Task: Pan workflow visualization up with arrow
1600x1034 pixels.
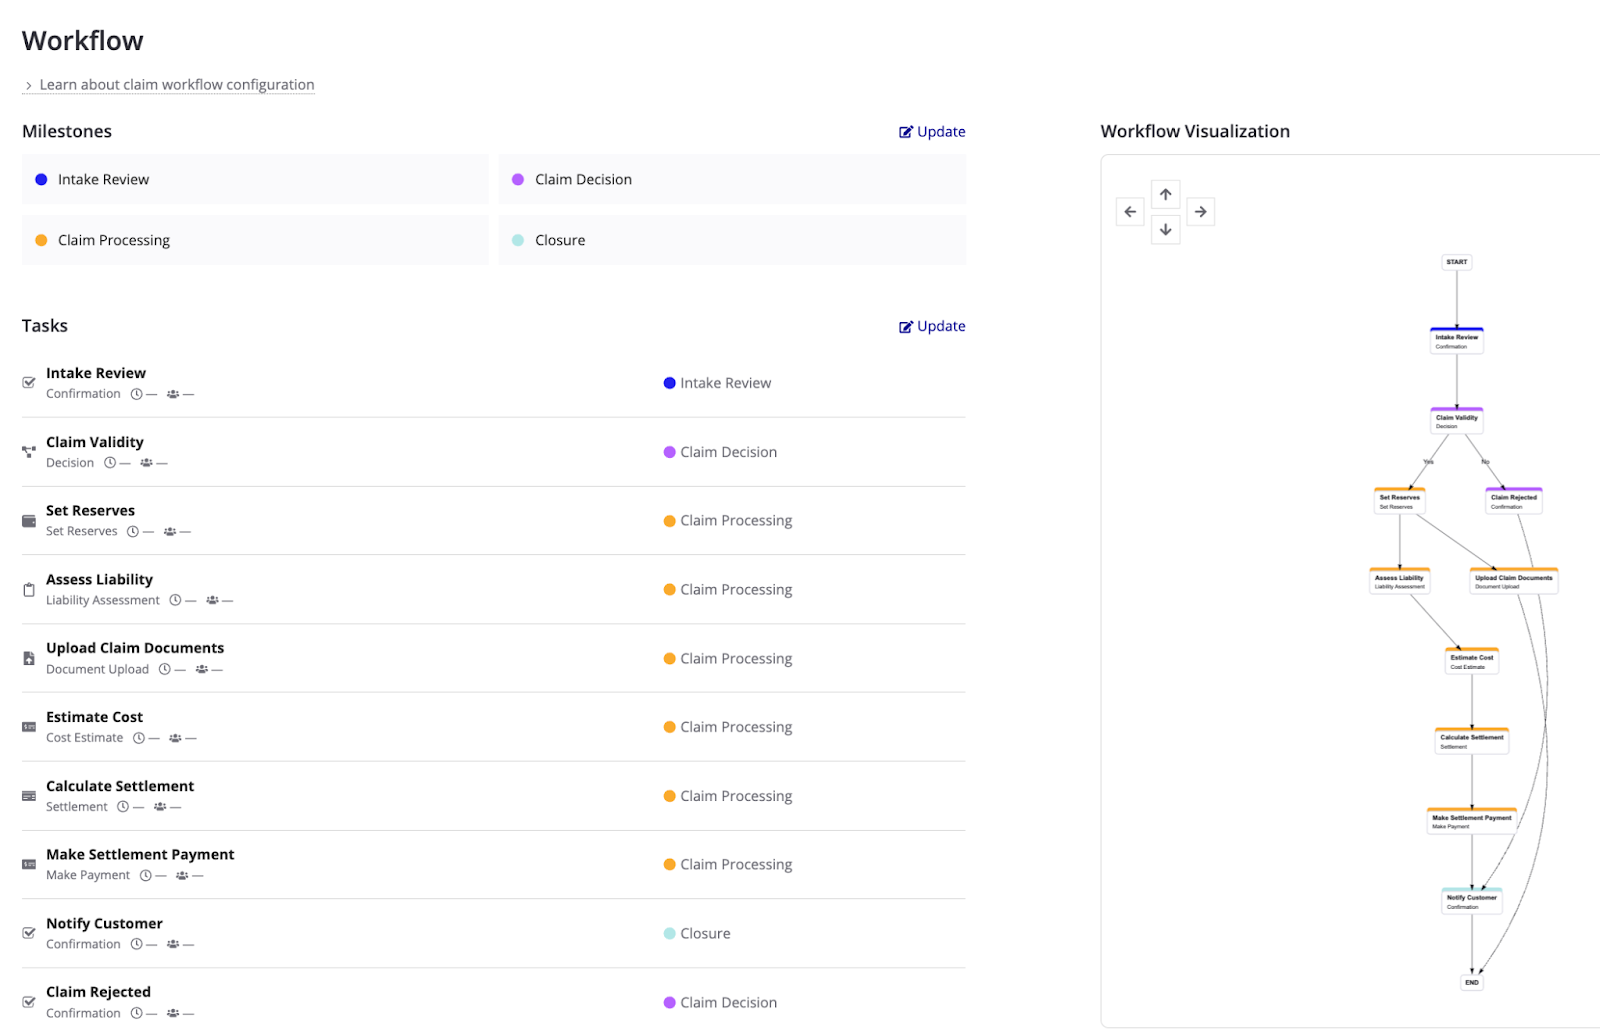Action: tap(1166, 194)
